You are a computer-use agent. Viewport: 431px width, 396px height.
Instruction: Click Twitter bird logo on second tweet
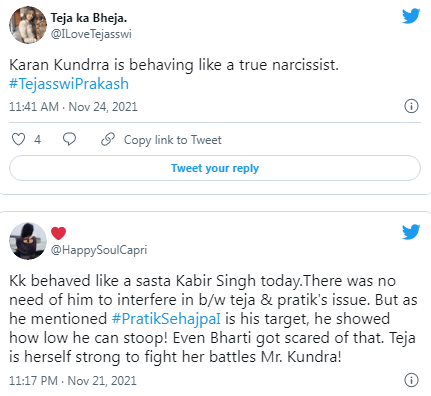[411, 232]
